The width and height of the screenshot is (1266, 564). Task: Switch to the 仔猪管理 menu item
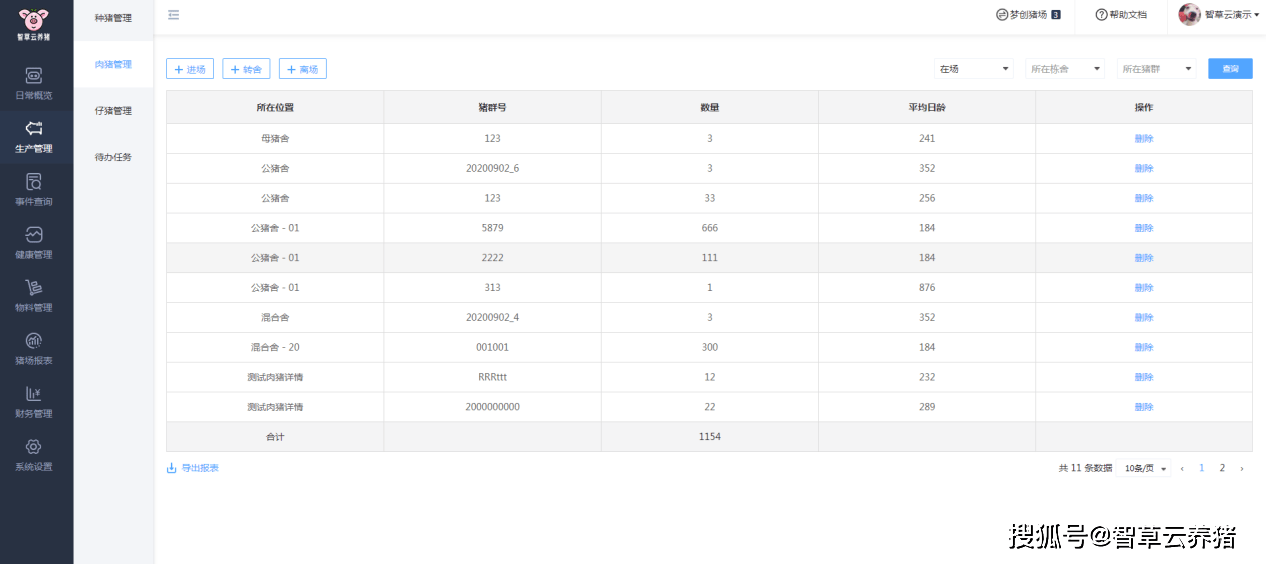click(113, 111)
